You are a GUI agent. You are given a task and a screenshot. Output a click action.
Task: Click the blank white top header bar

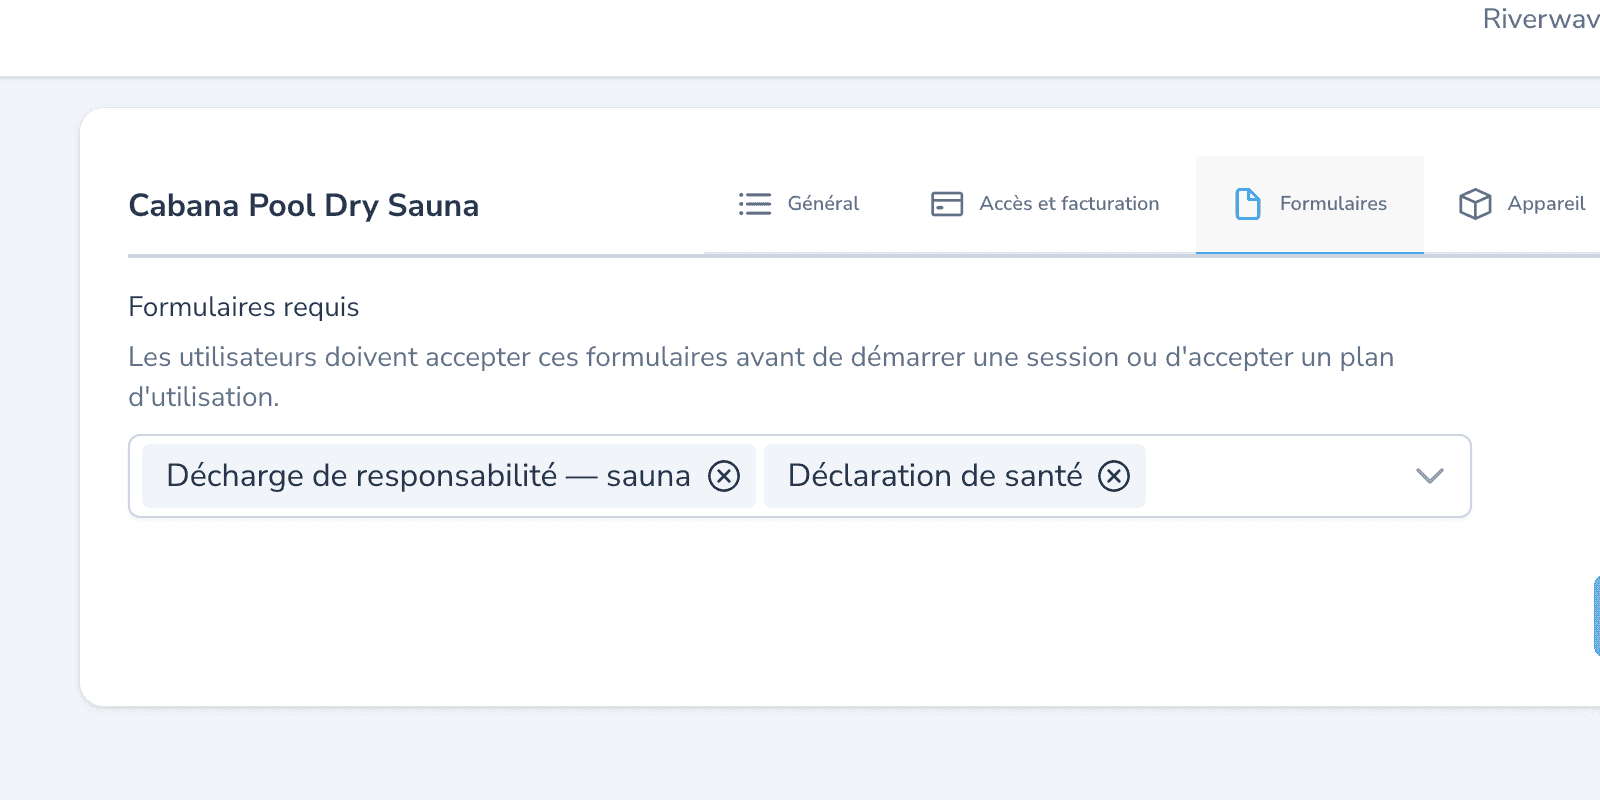click(700, 38)
